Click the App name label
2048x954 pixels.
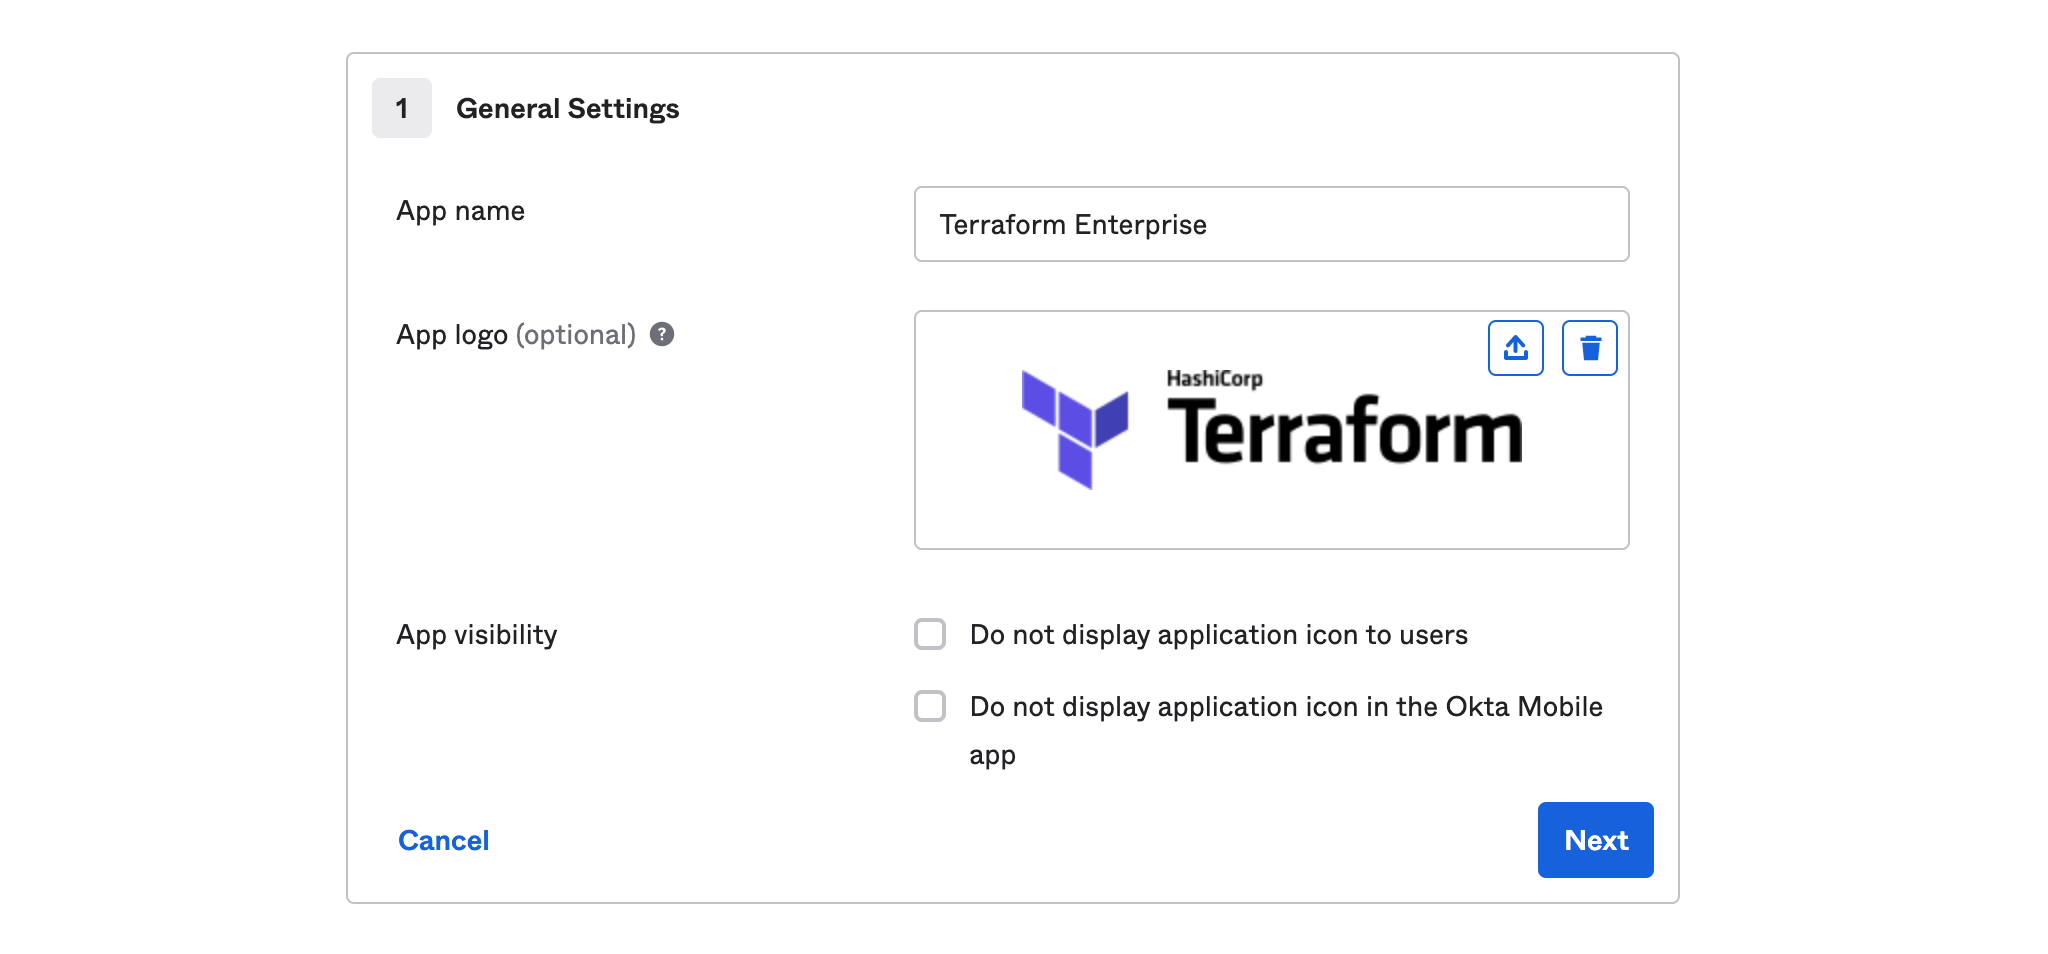pyautogui.click(x=460, y=211)
